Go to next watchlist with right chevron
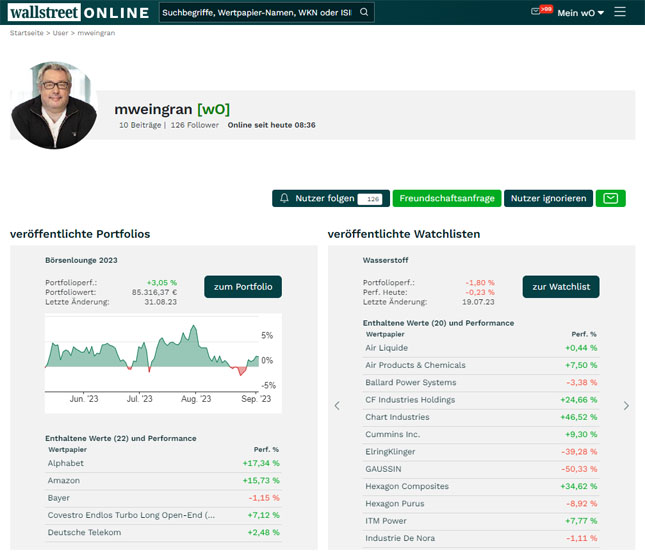This screenshot has height=555, width=645. coord(626,406)
